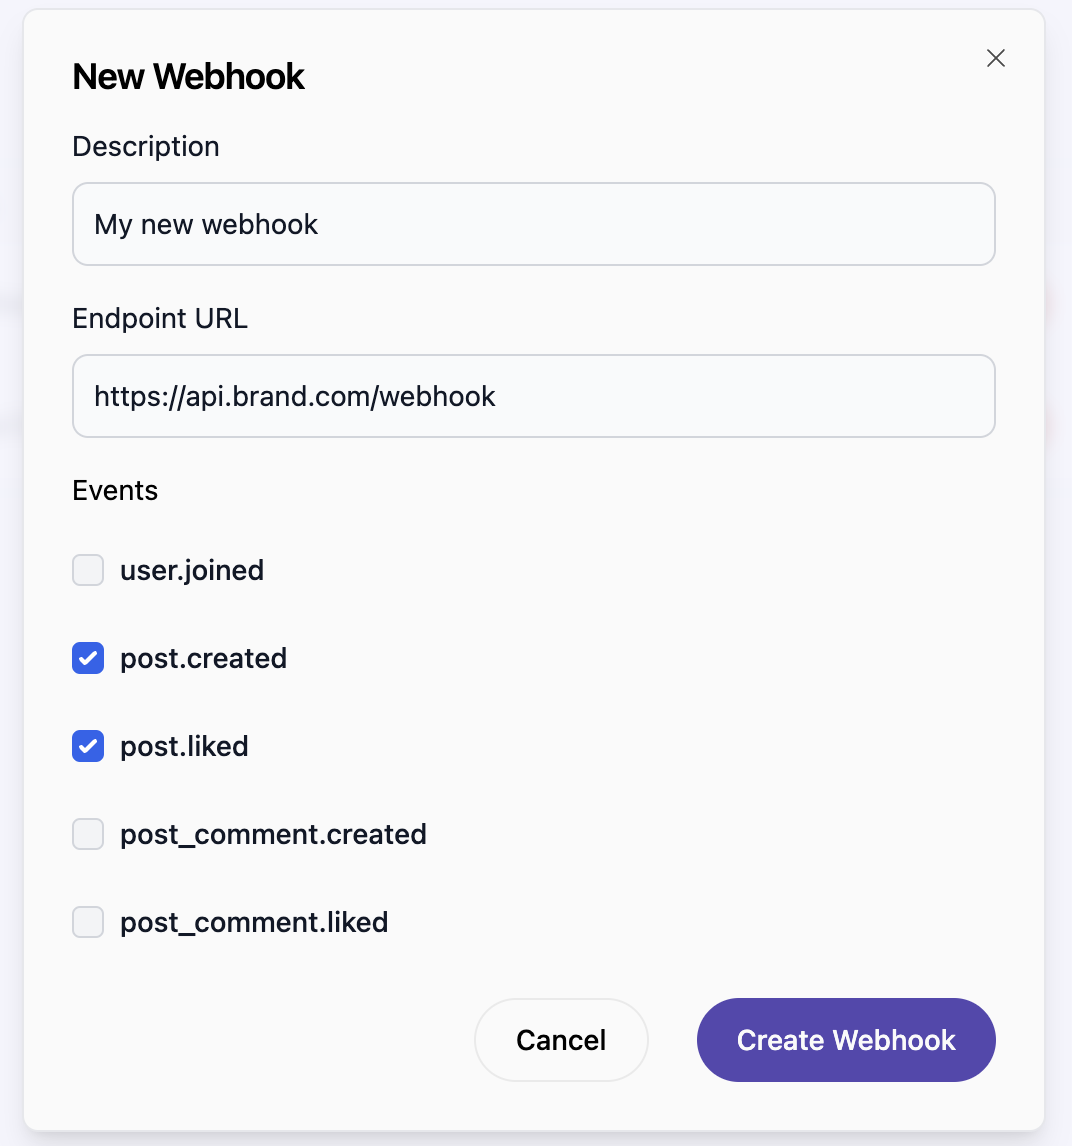Click inside the Description input field
Image resolution: width=1072 pixels, height=1146 pixels.
(533, 224)
